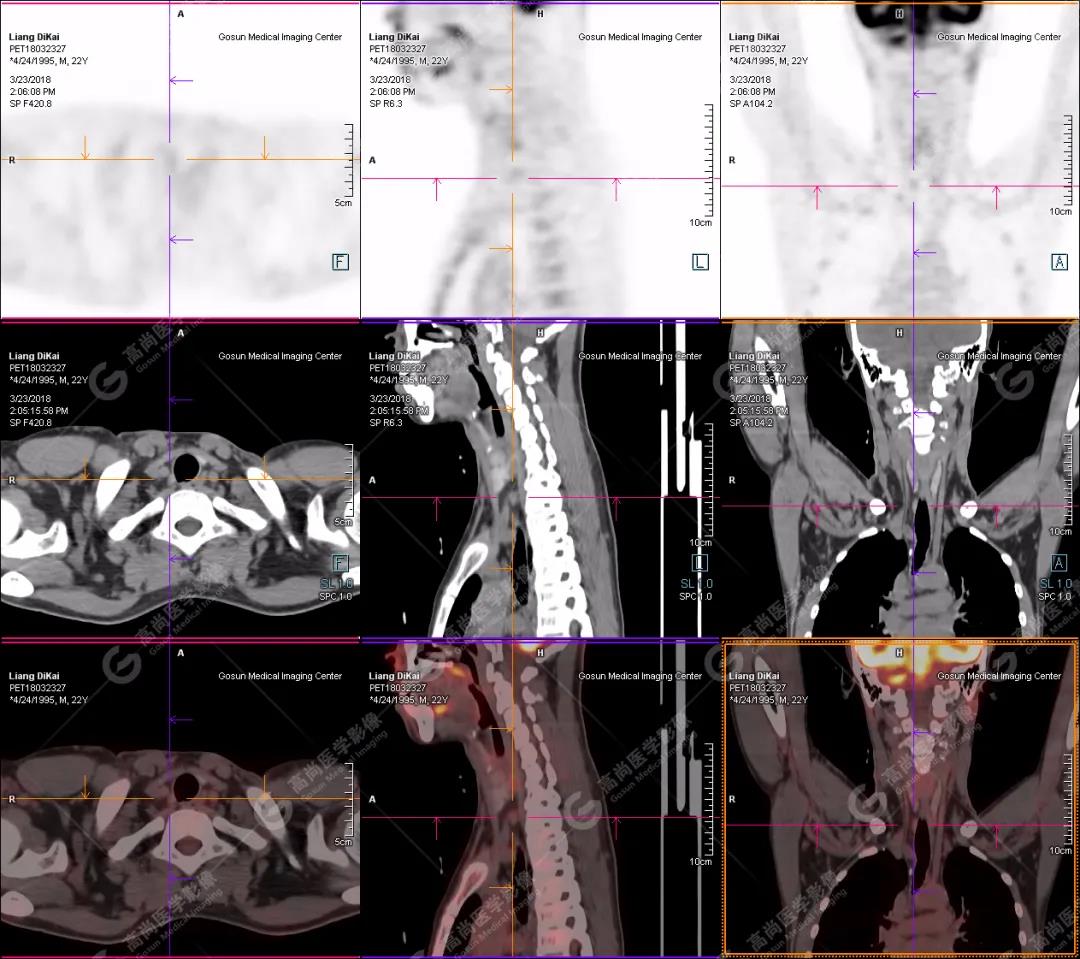Click the F orientation icon in axial PET view
1080x959 pixels.
pyautogui.click(x=340, y=262)
